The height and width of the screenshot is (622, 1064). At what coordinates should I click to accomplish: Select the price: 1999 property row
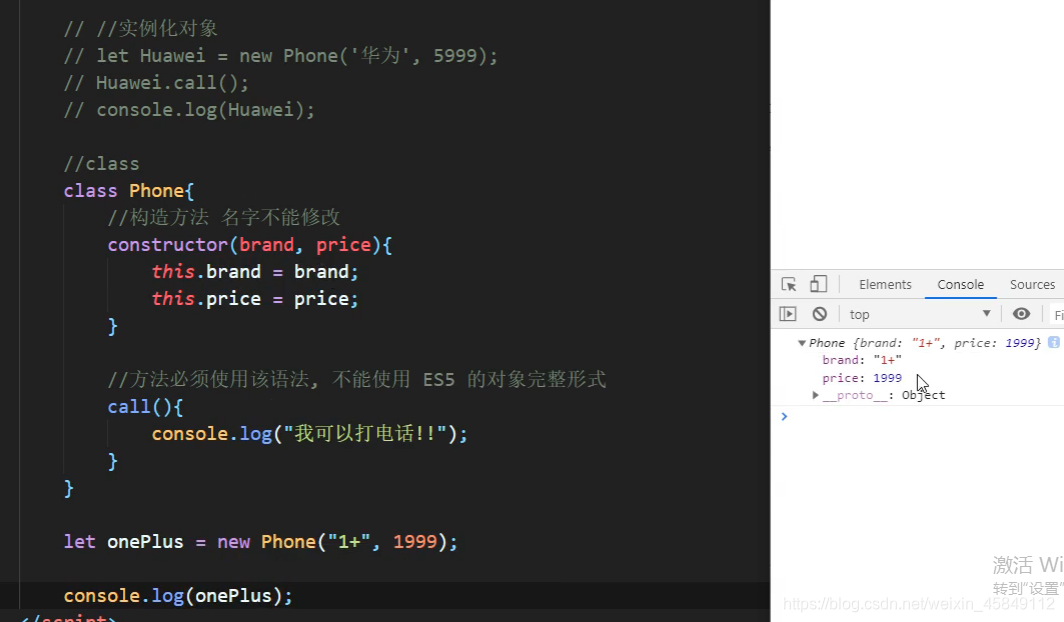click(x=862, y=378)
